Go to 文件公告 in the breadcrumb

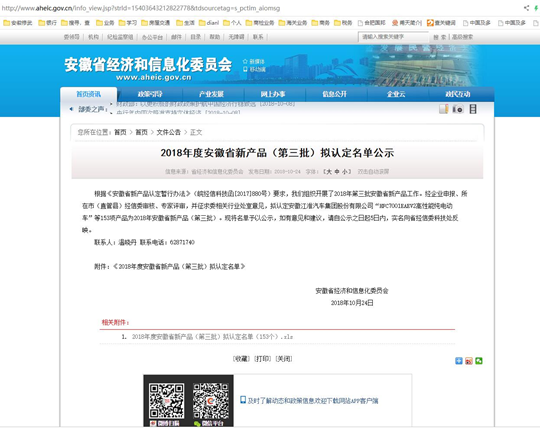tap(168, 132)
